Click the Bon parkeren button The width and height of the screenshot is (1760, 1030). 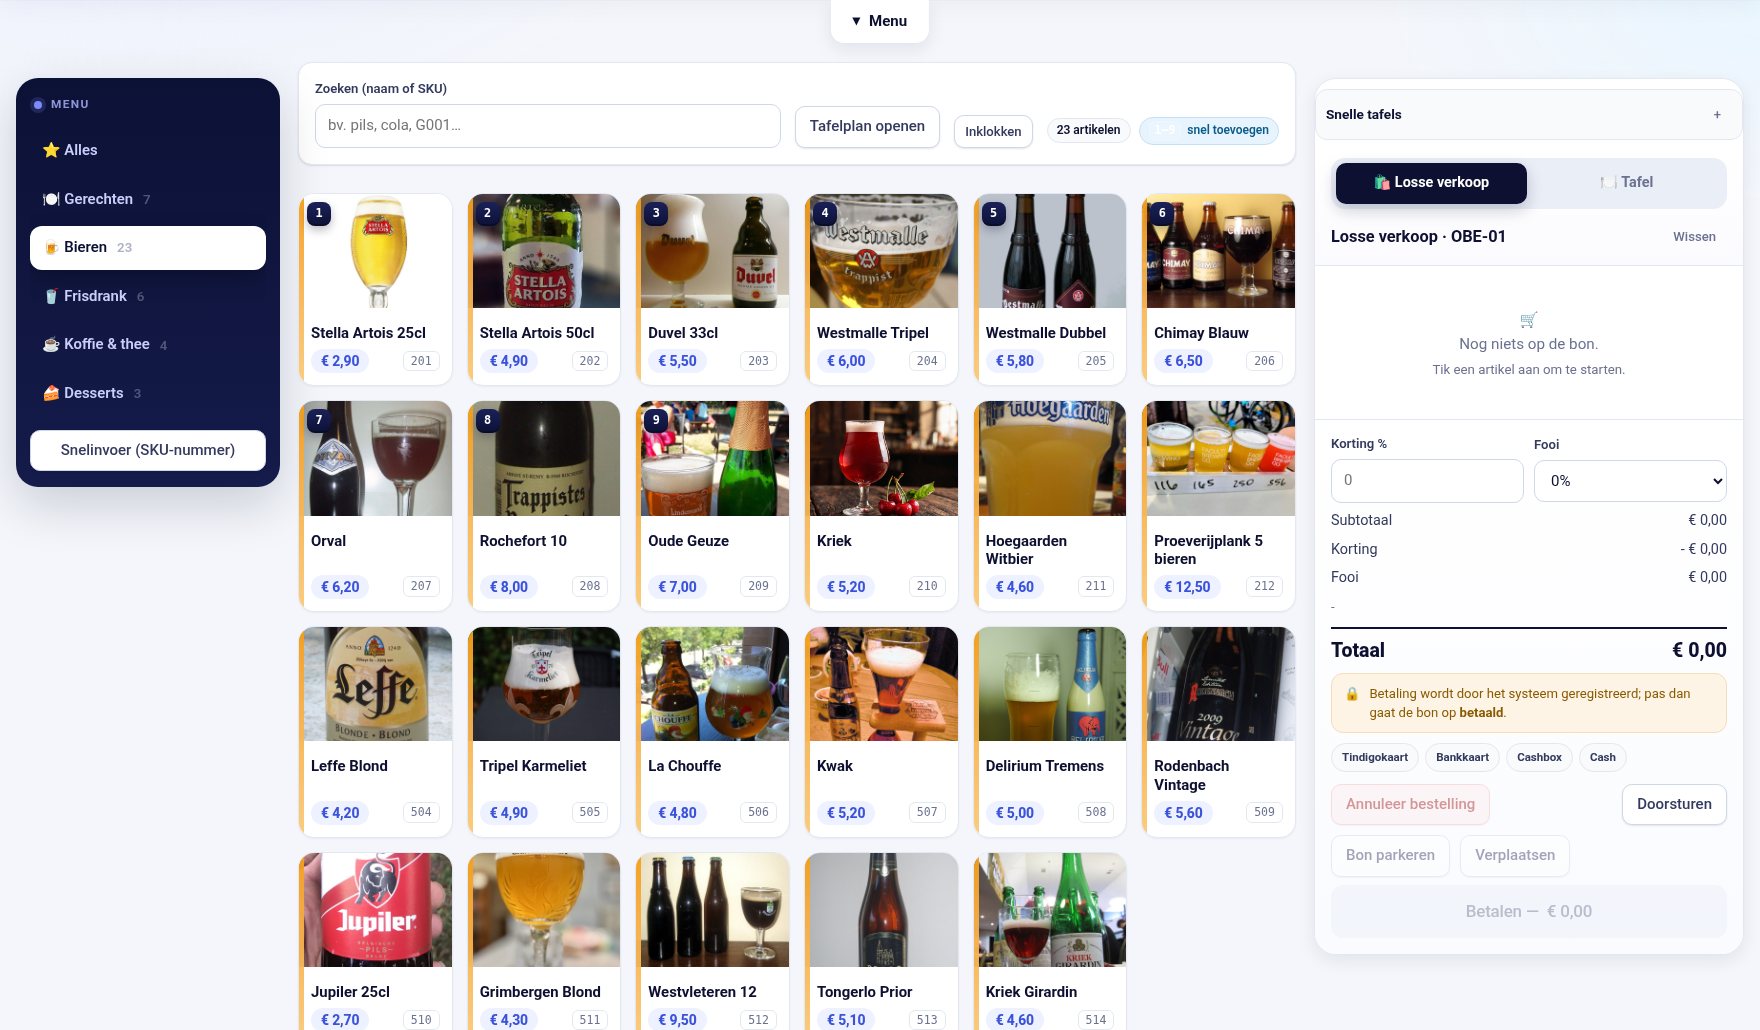coord(1390,856)
